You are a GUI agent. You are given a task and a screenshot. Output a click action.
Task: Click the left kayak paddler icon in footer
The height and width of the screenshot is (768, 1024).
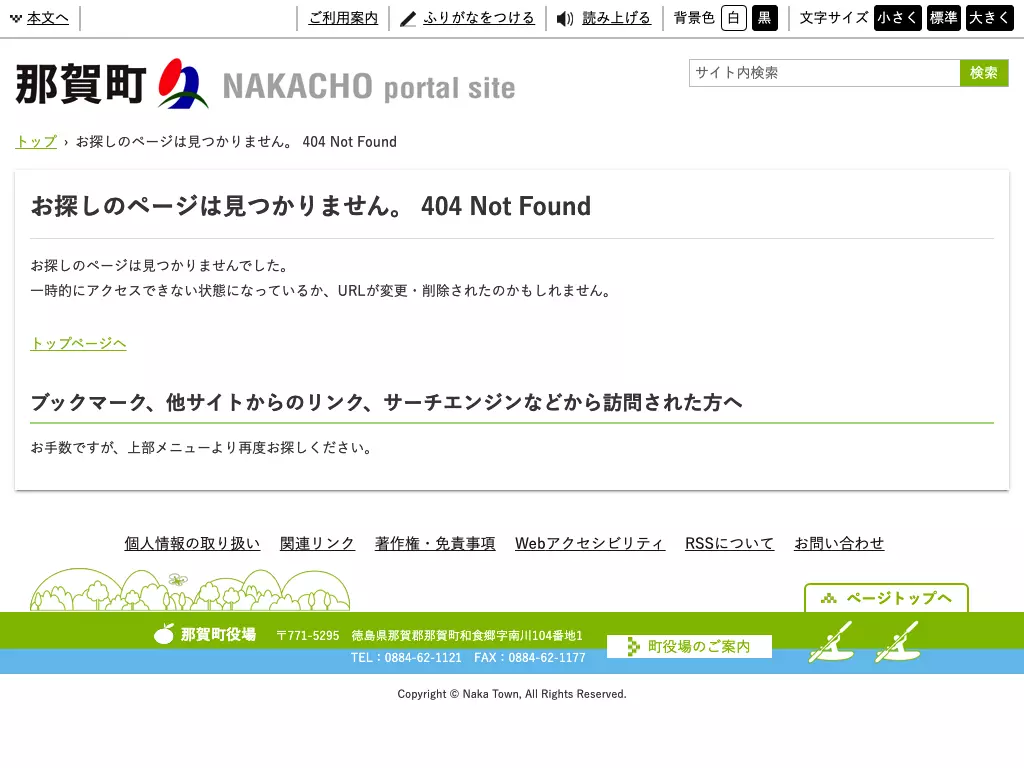831,641
